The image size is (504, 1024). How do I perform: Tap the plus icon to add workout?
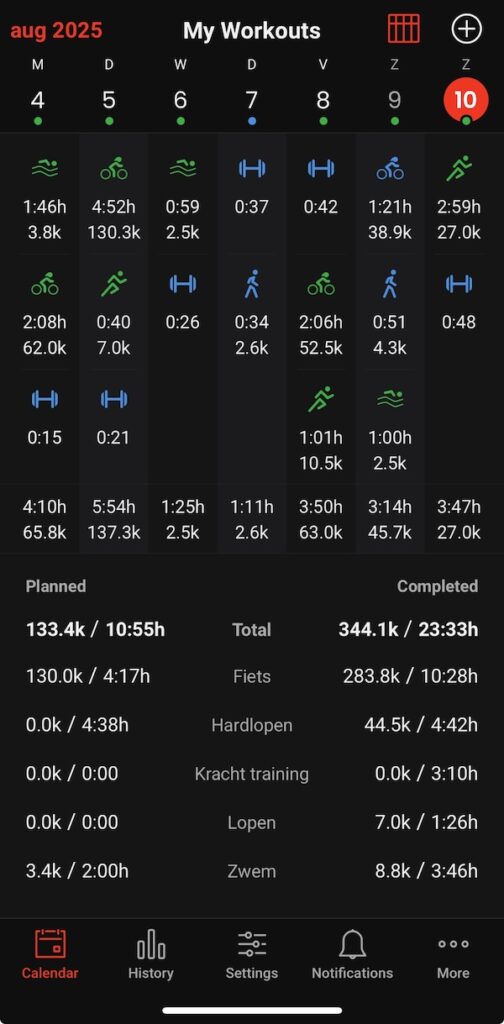point(466,29)
